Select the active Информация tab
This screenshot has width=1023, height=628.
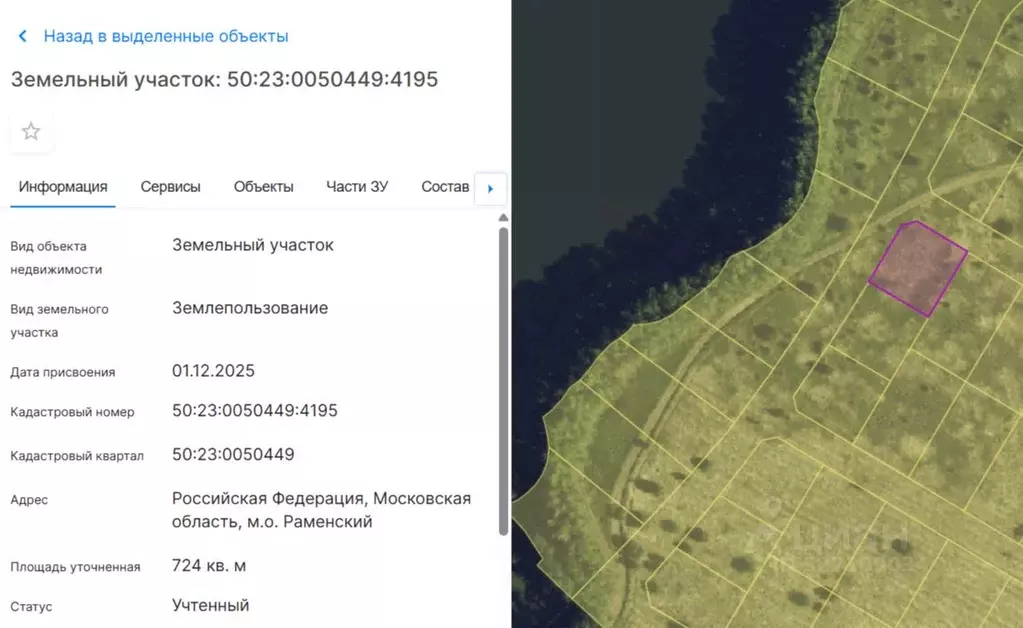tap(62, 186)
